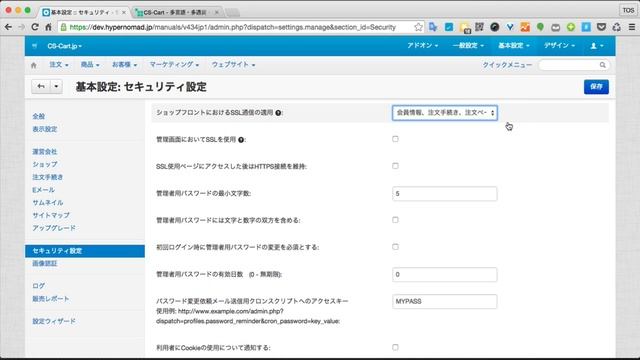
Task: Open お客様 menu
Action: pyautogui.click(x=124, y=64)
